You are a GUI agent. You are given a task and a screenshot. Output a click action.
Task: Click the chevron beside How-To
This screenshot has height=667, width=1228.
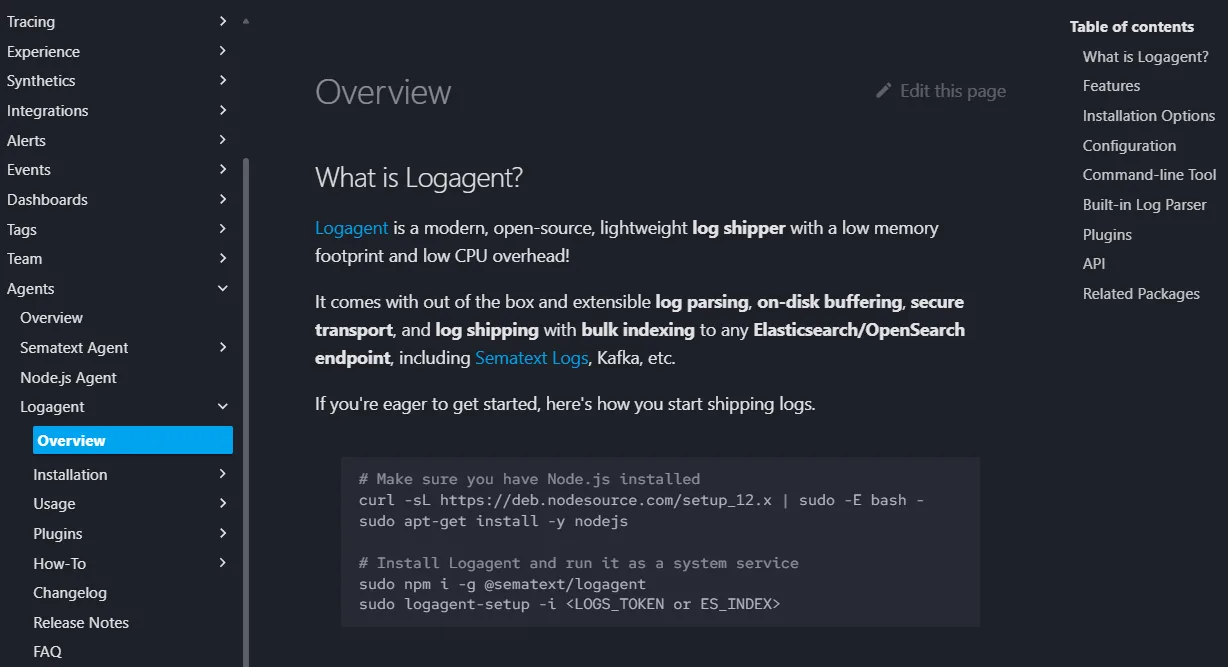pyautogui.click(x=222, y=563)
